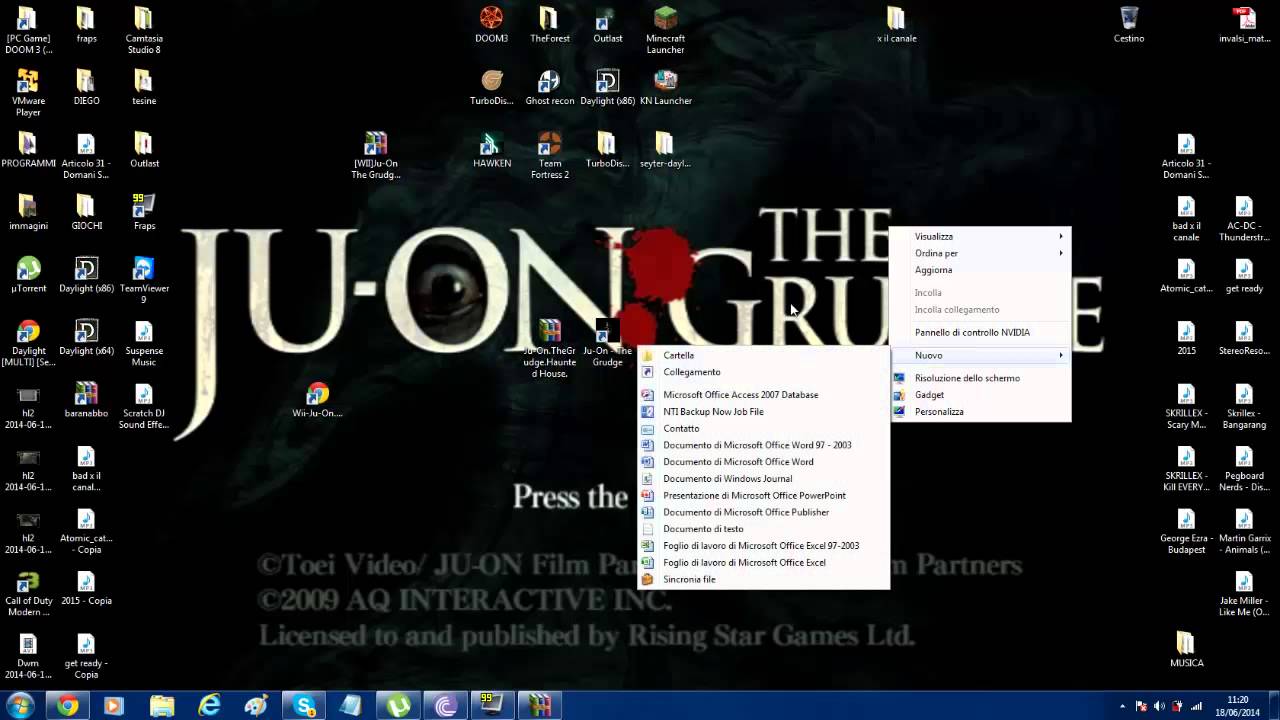Create a new Collegamento
This screenshot has width=1280, height=720.
point(763,372)
